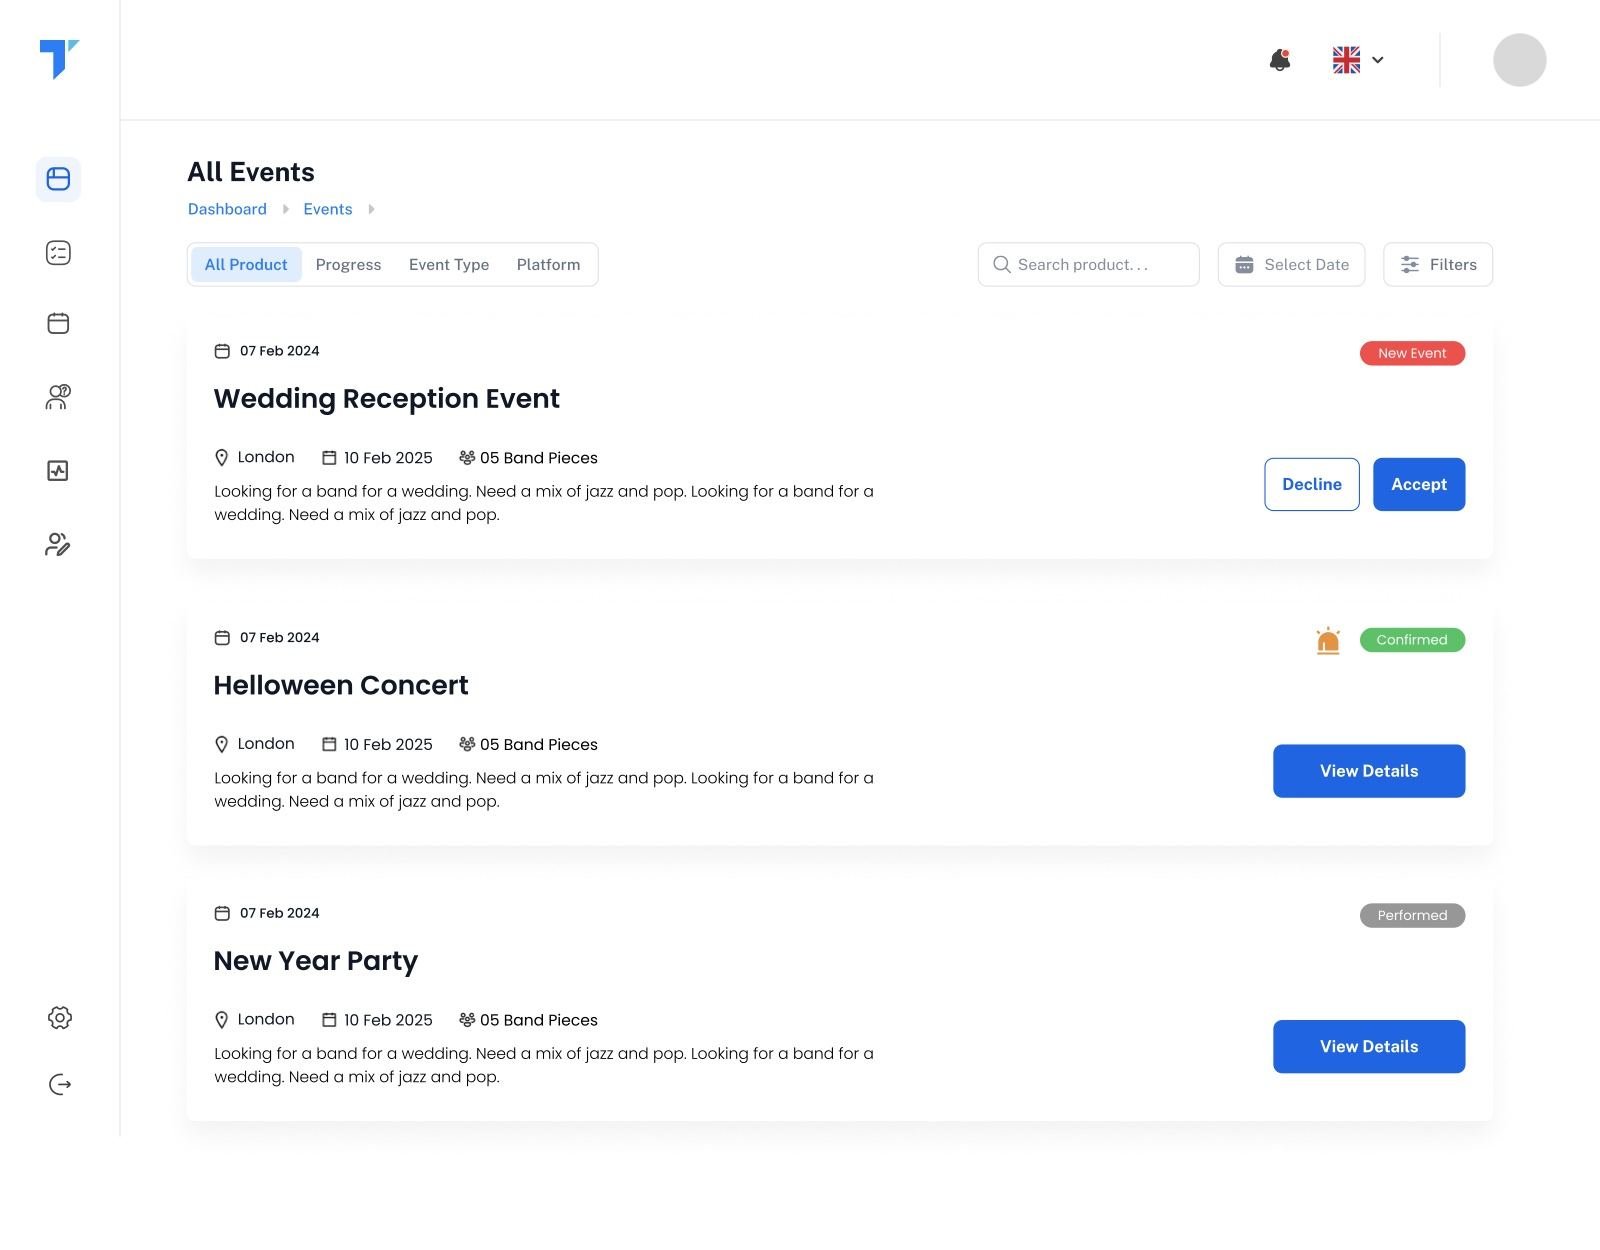Click the alarm siren icon on Helloween Concert
1600x1250 pixels.
1328,640
